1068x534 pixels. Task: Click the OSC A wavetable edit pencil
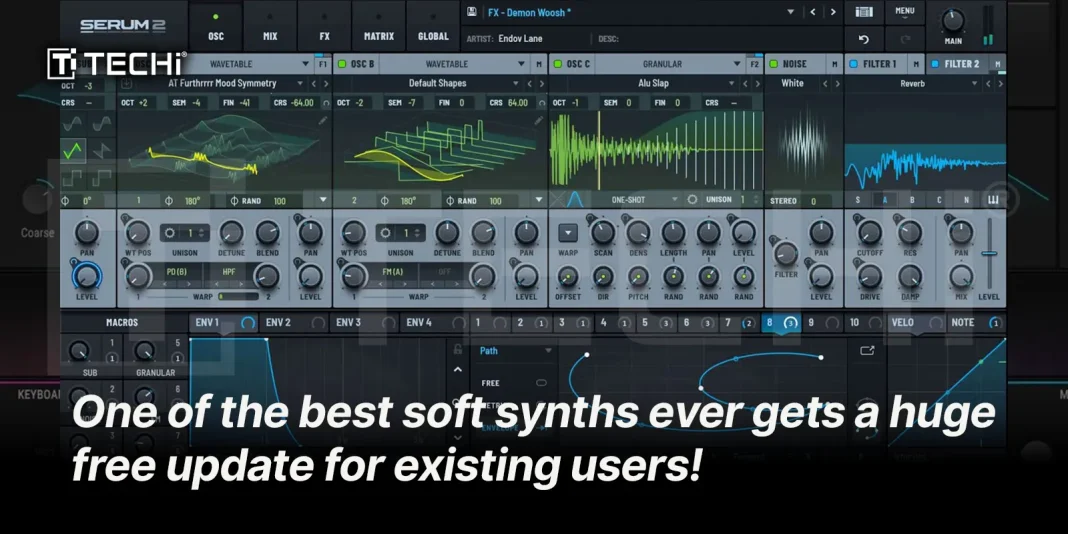click(x=322, y=121)
